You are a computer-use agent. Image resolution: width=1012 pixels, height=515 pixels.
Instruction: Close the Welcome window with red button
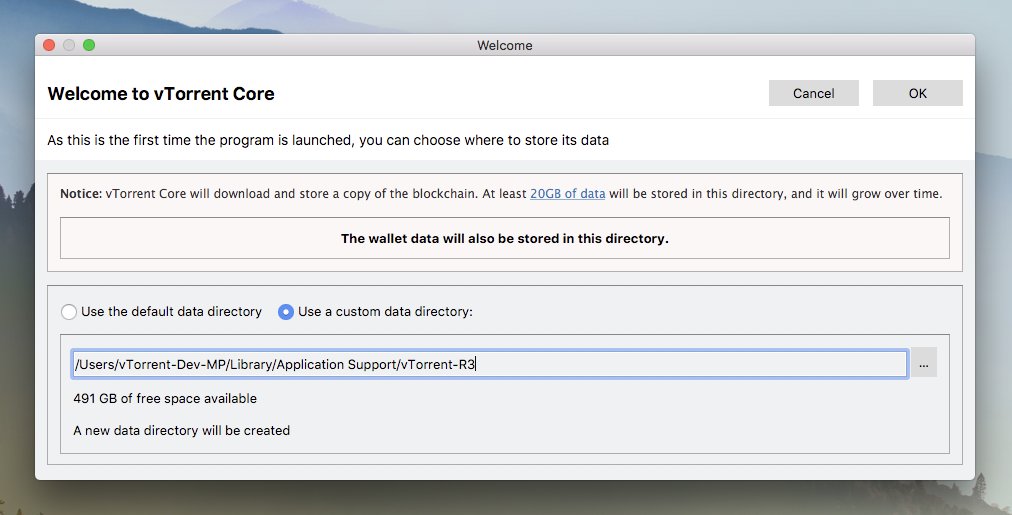click(49, 45)
